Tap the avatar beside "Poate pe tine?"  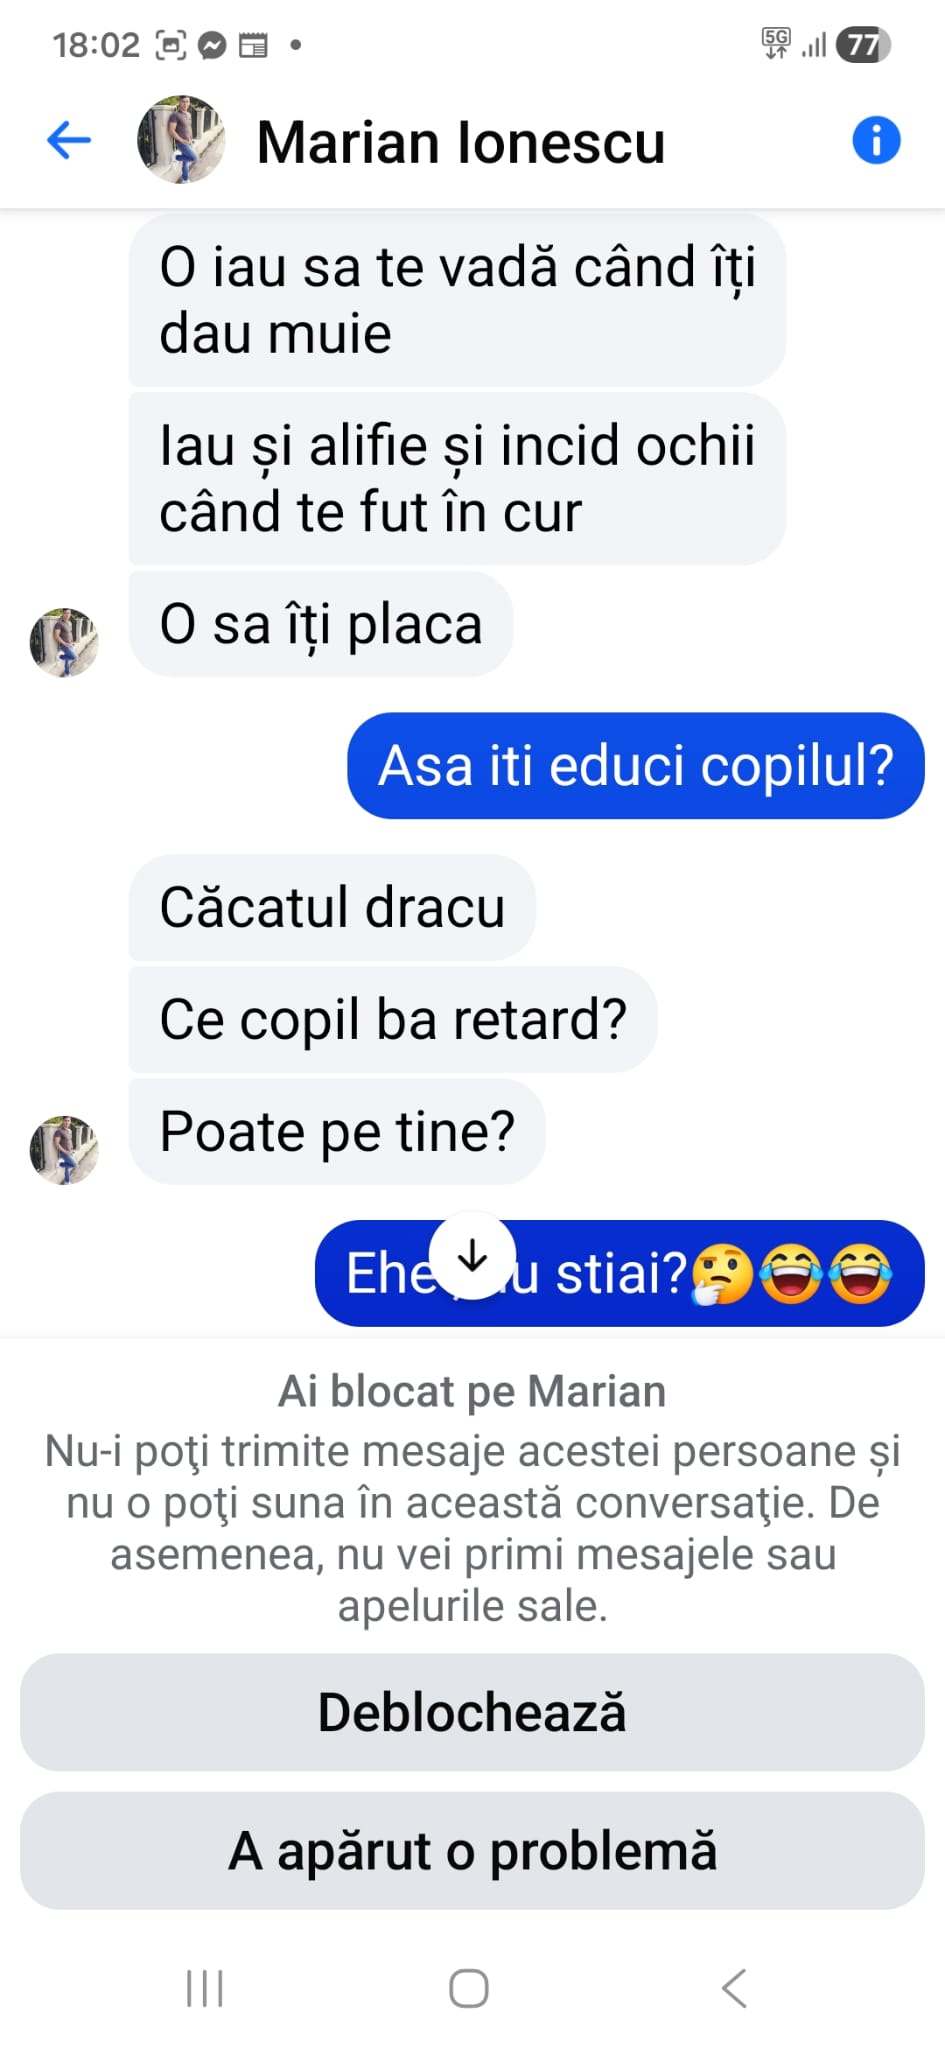64,1150
